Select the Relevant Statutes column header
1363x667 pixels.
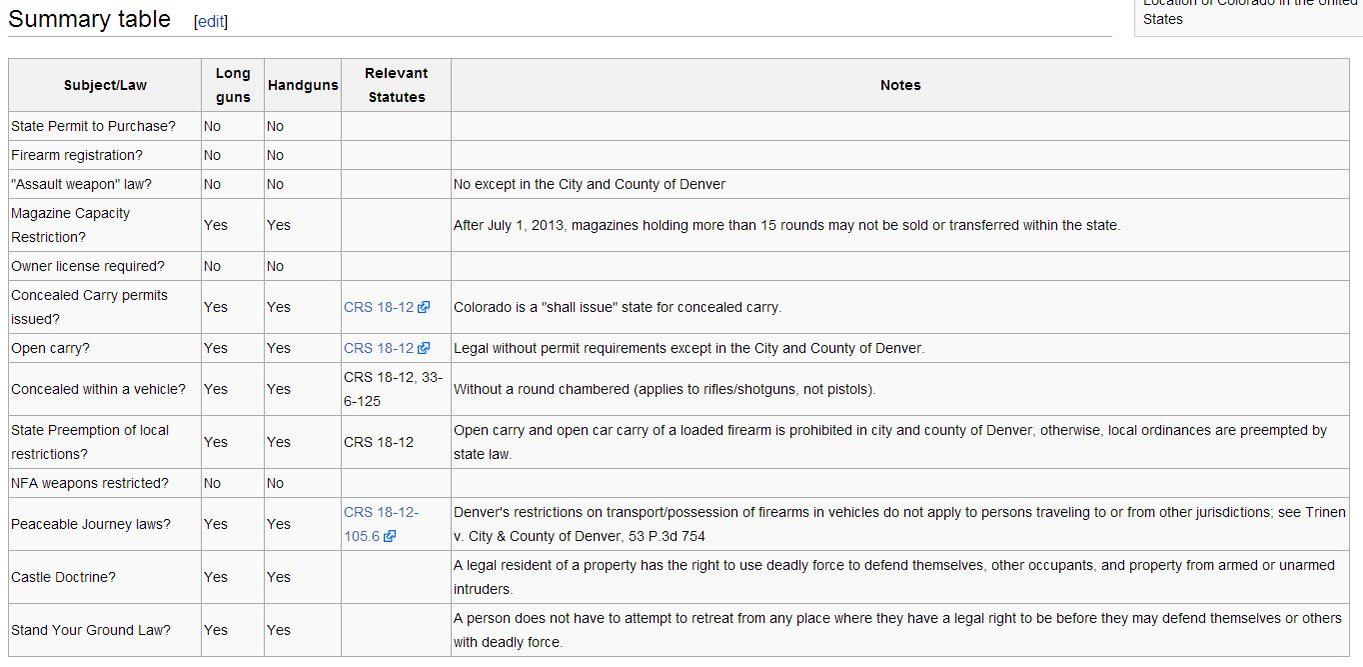[396, 85]
